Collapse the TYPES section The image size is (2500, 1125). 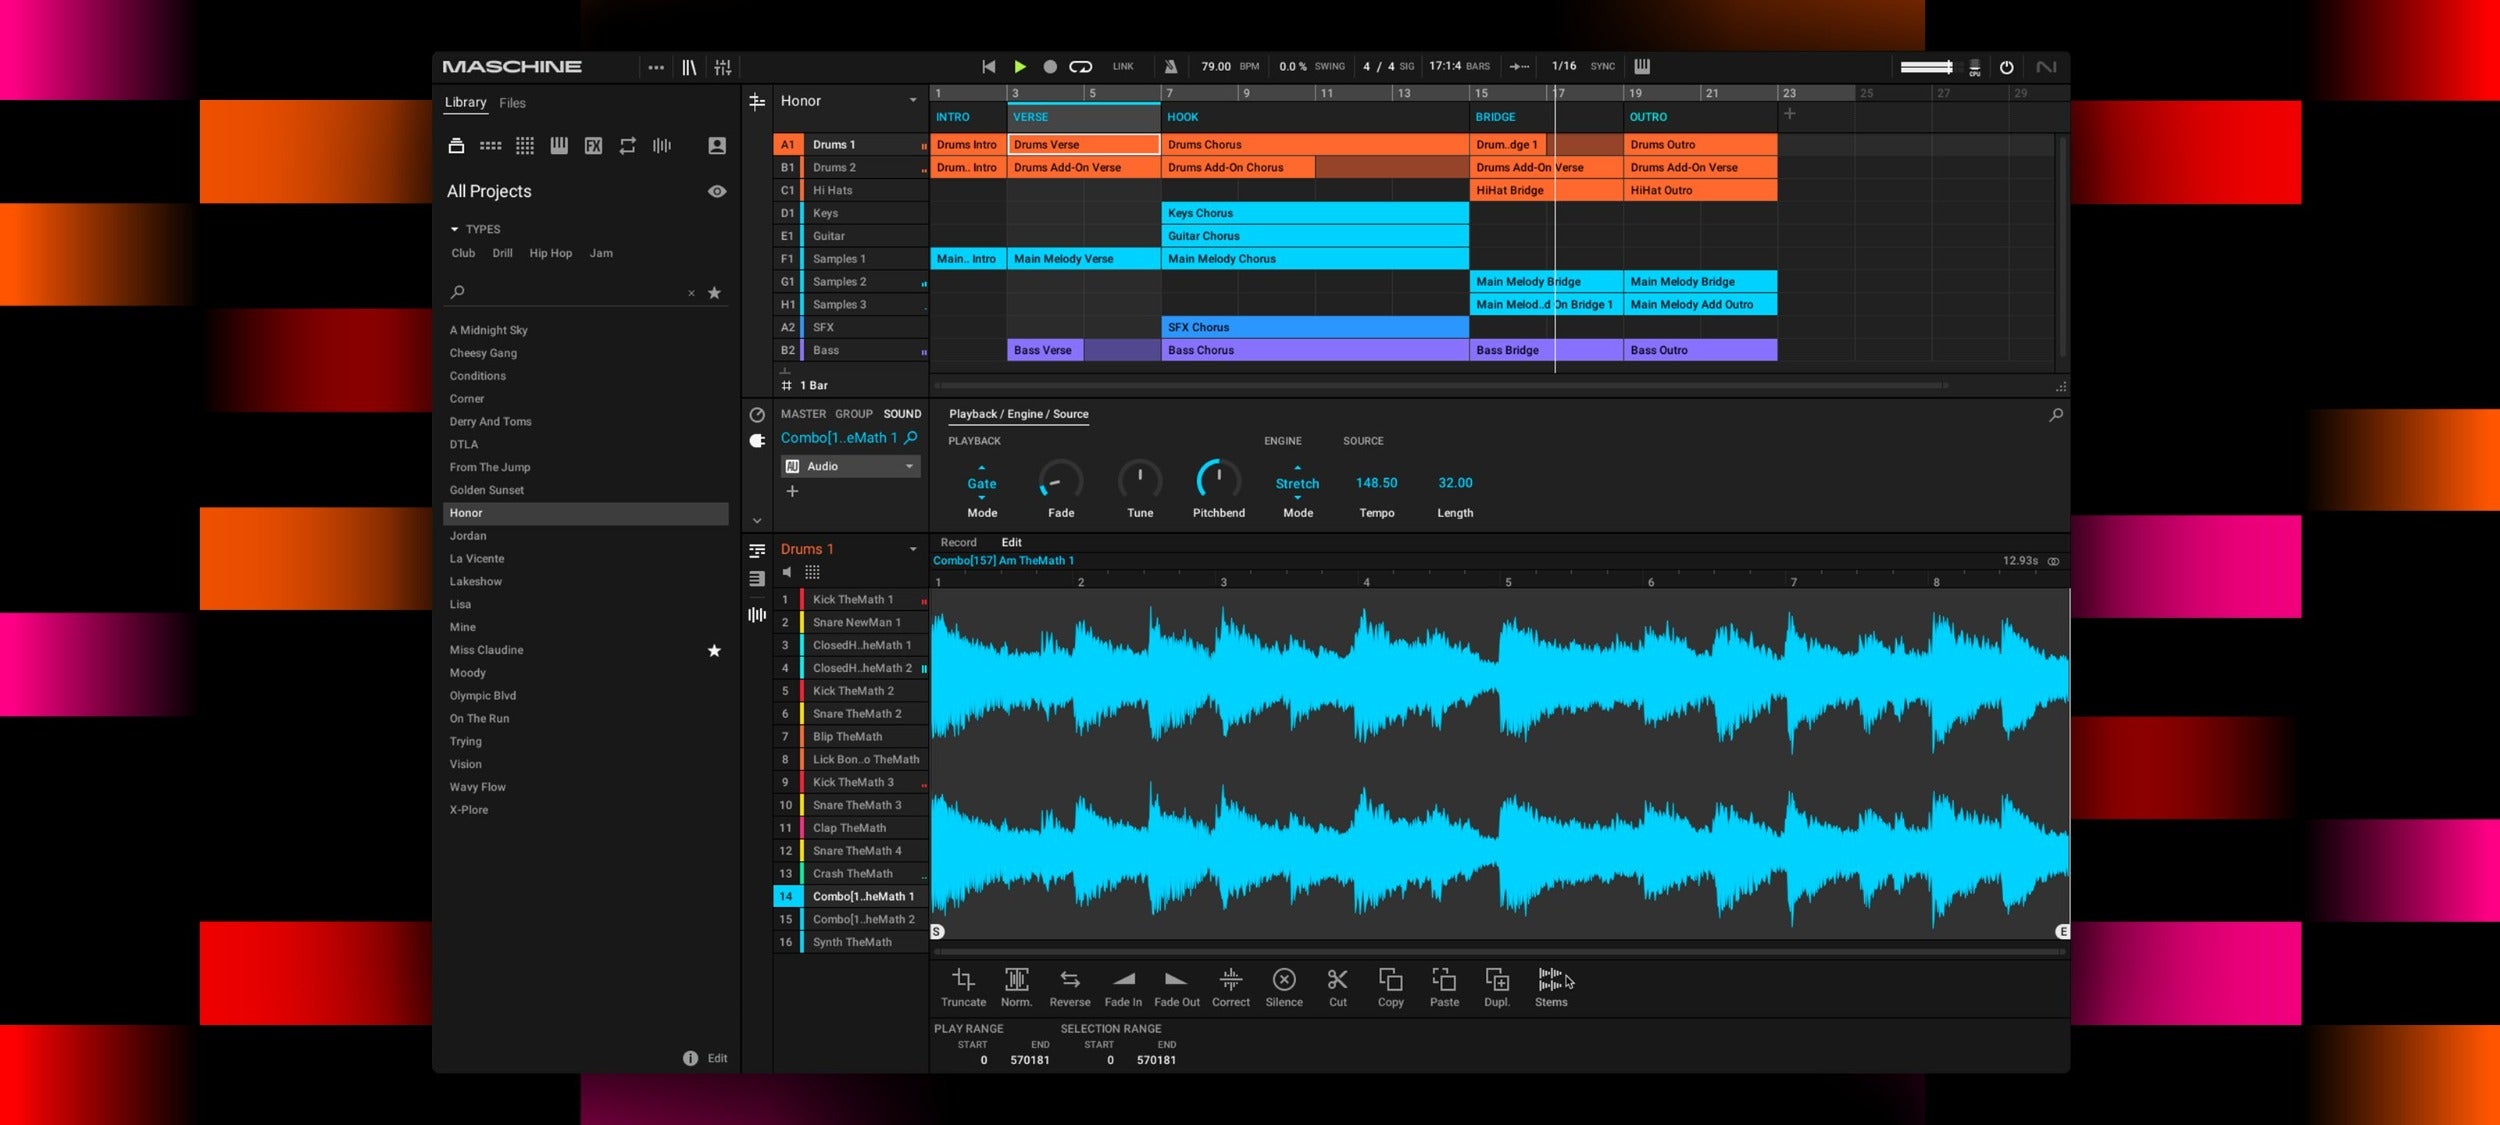tap(455, 229)
